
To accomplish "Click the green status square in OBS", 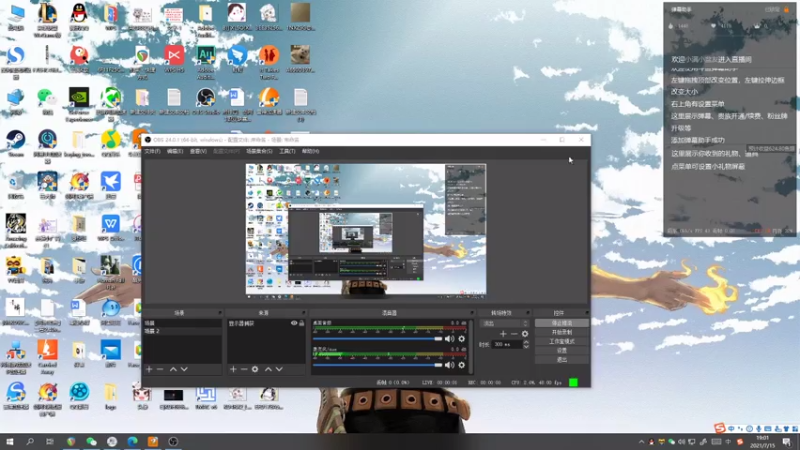I will pos(573,382).
